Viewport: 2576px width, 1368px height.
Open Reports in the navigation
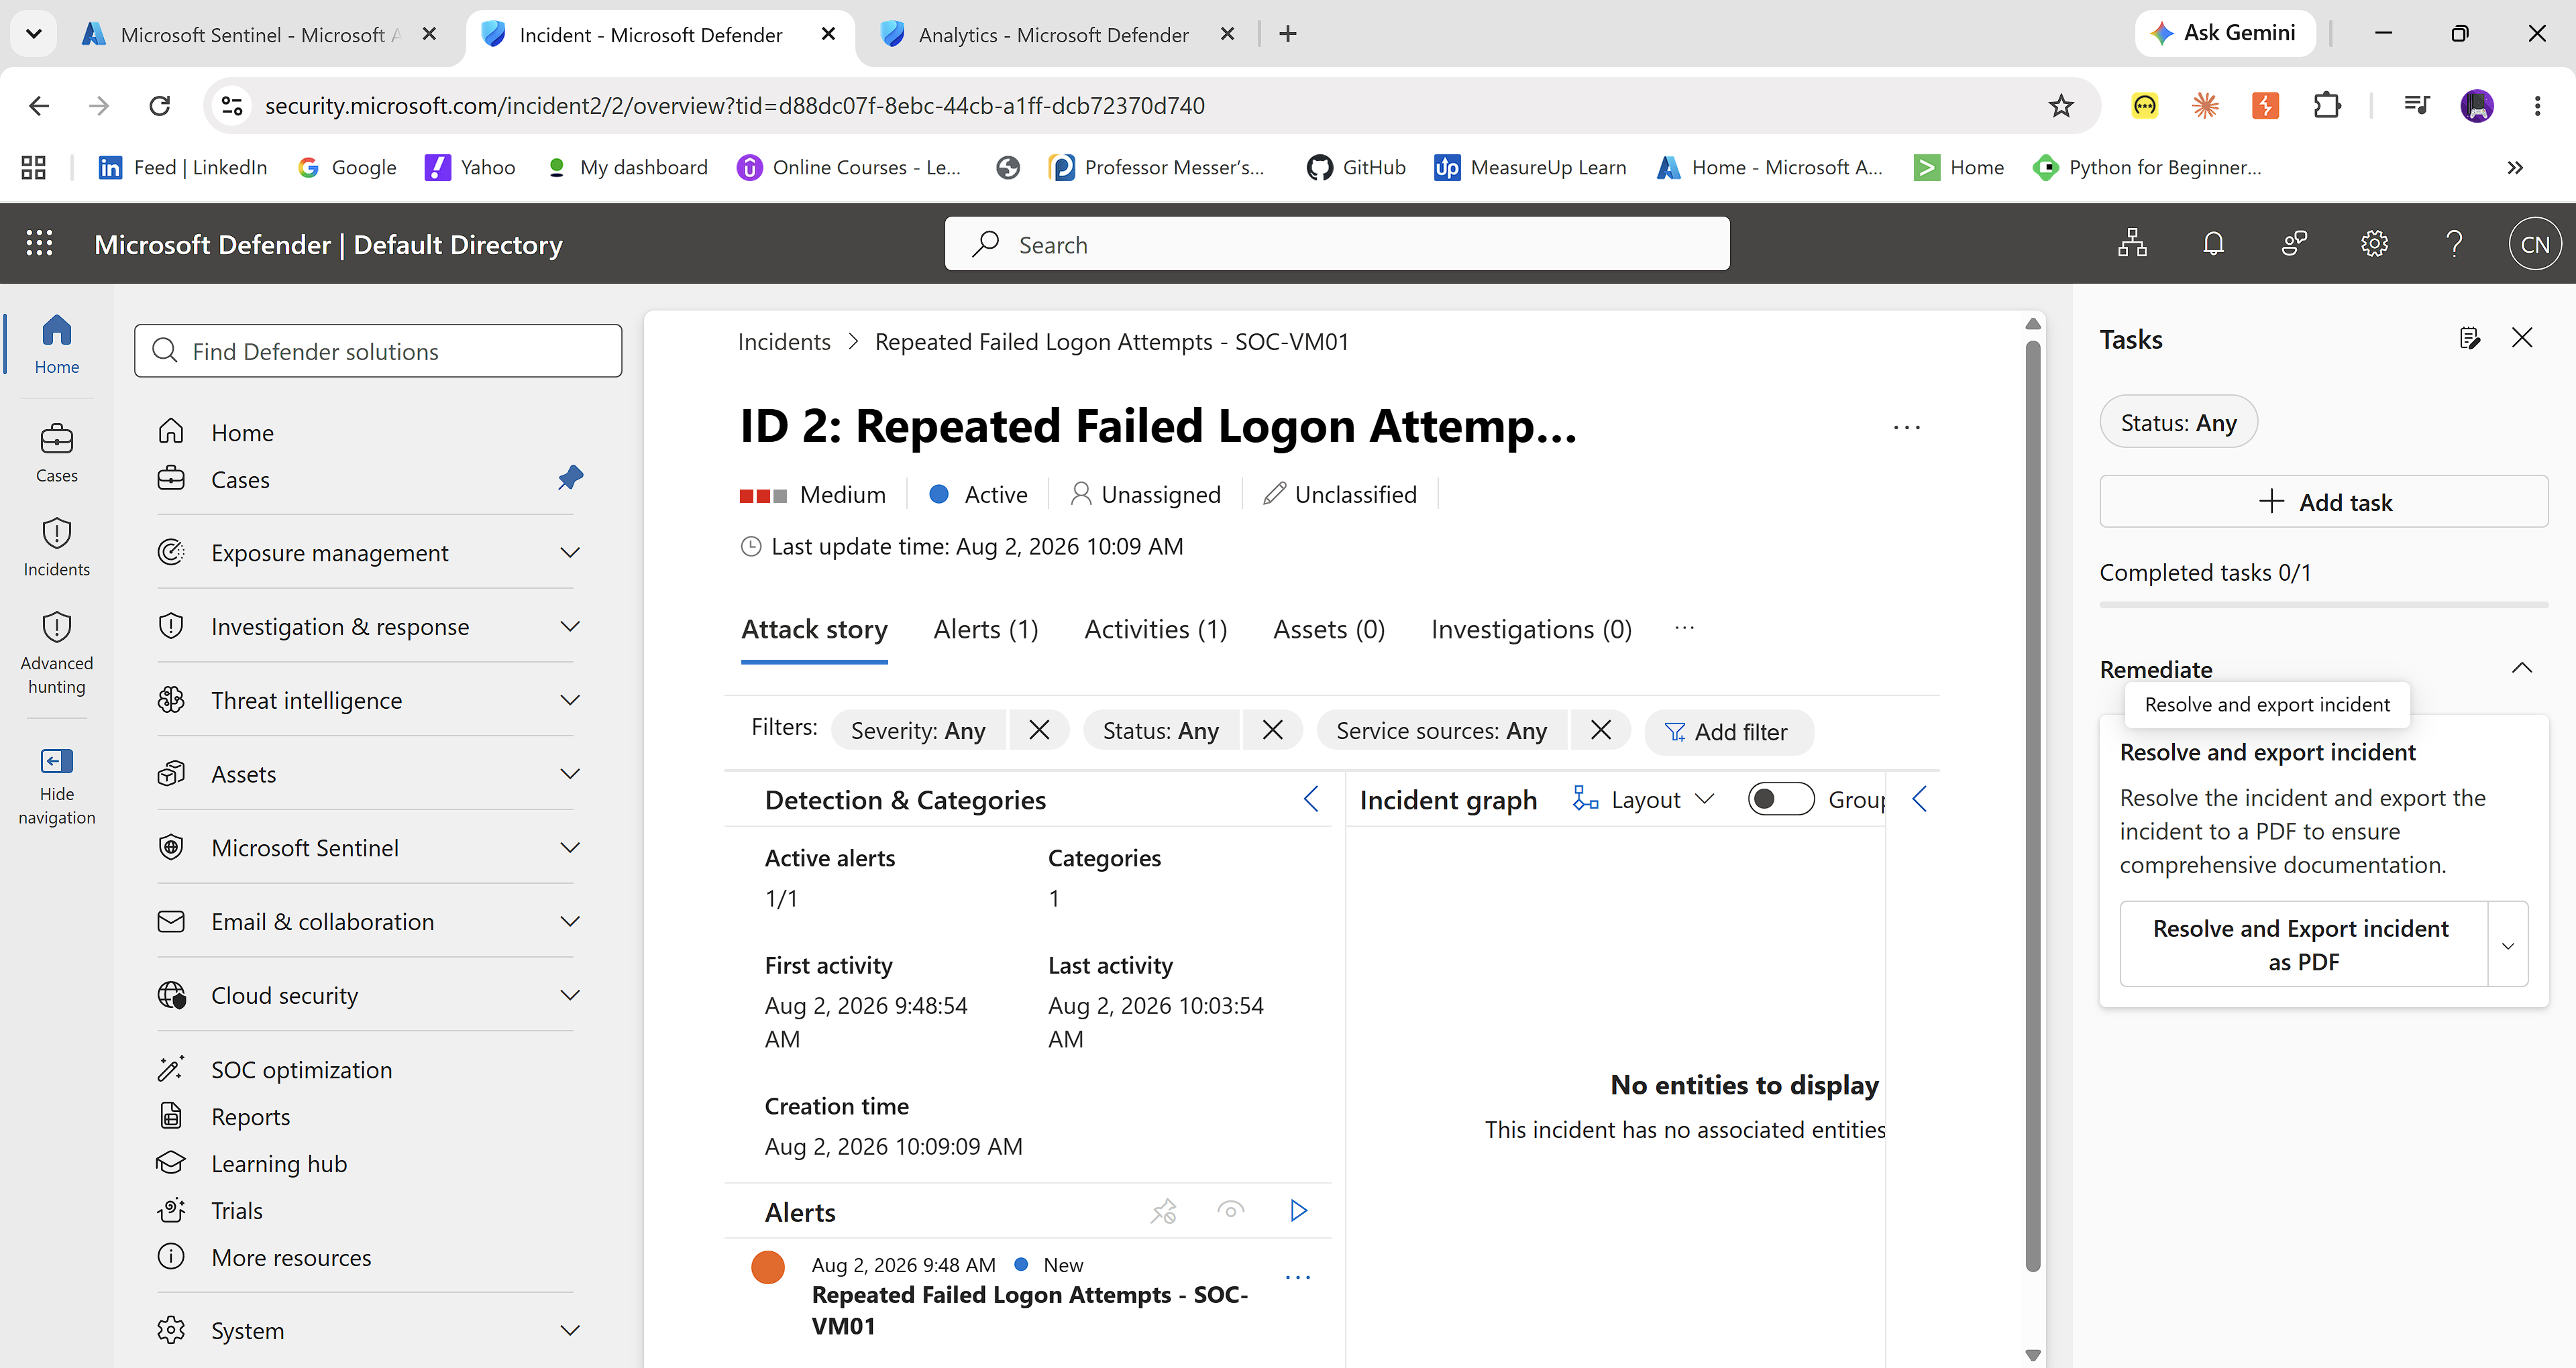(x=250, y=1117)
